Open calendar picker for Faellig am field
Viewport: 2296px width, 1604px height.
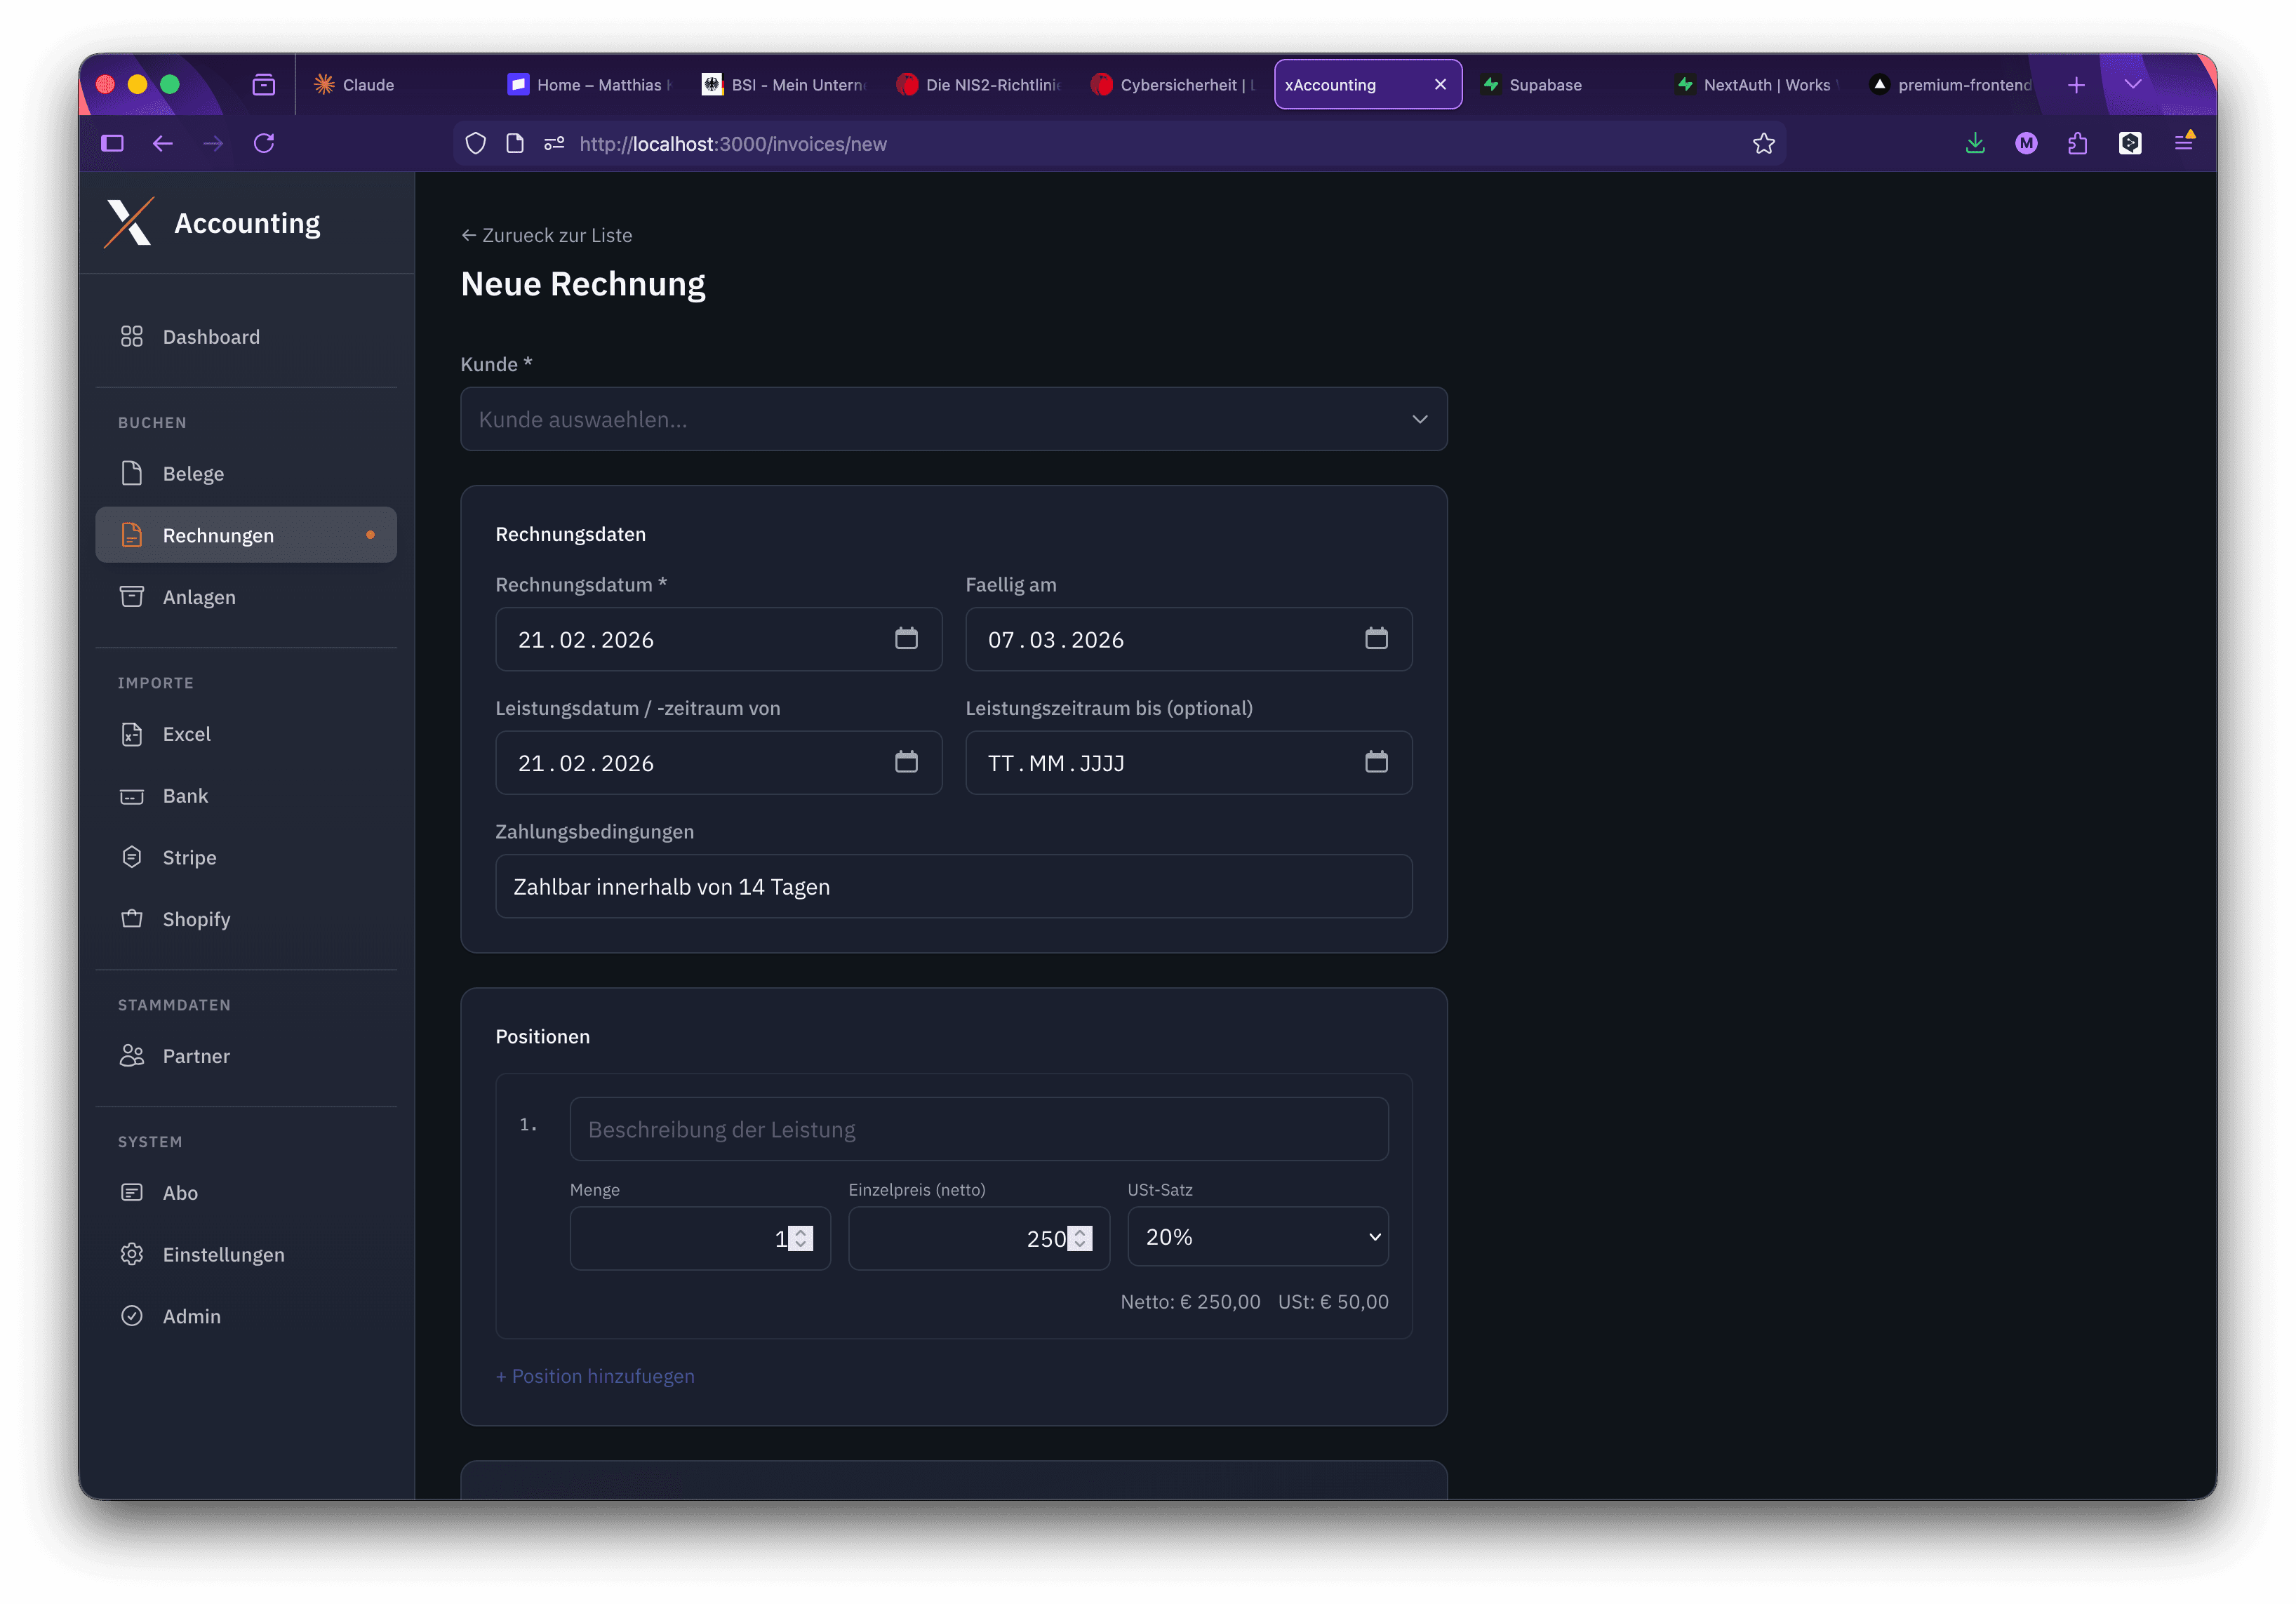pyautogui.click(x=1376, y=639)
